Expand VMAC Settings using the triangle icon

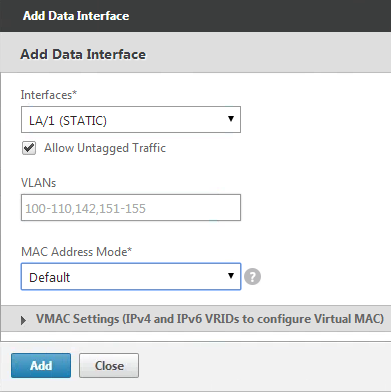click(23, 320)
